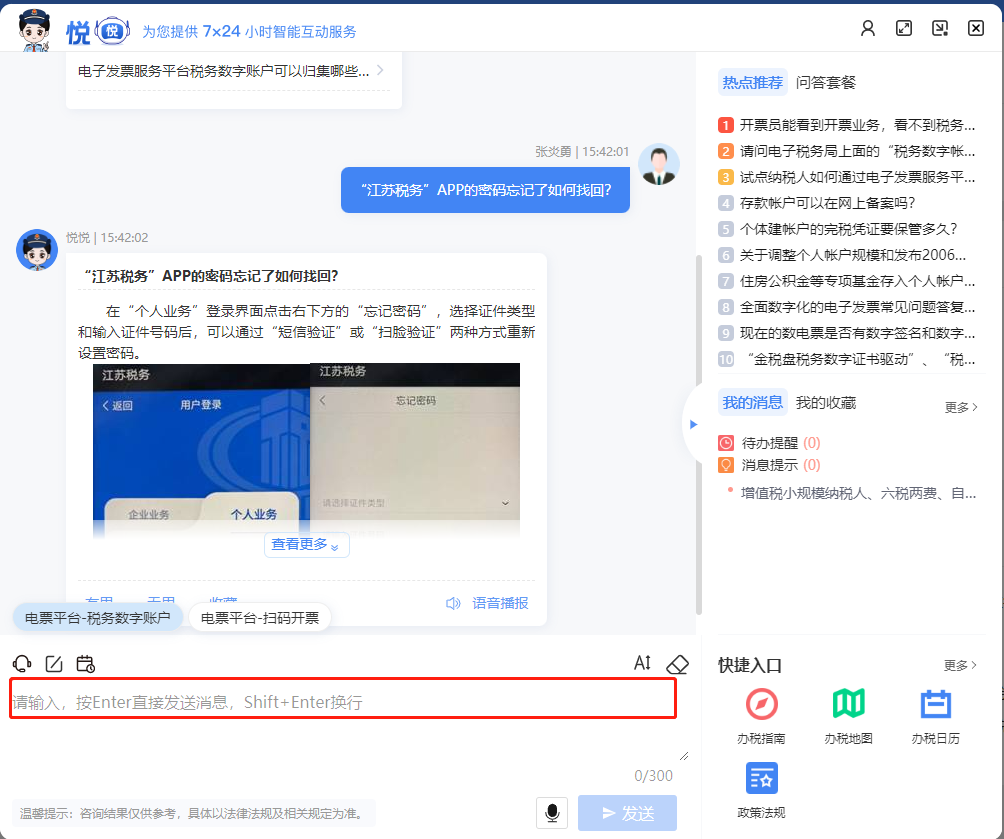
Task: Click the 忘记密码 screenshot thumbnail
Action: pyautogui.click(x=415, y=450)
